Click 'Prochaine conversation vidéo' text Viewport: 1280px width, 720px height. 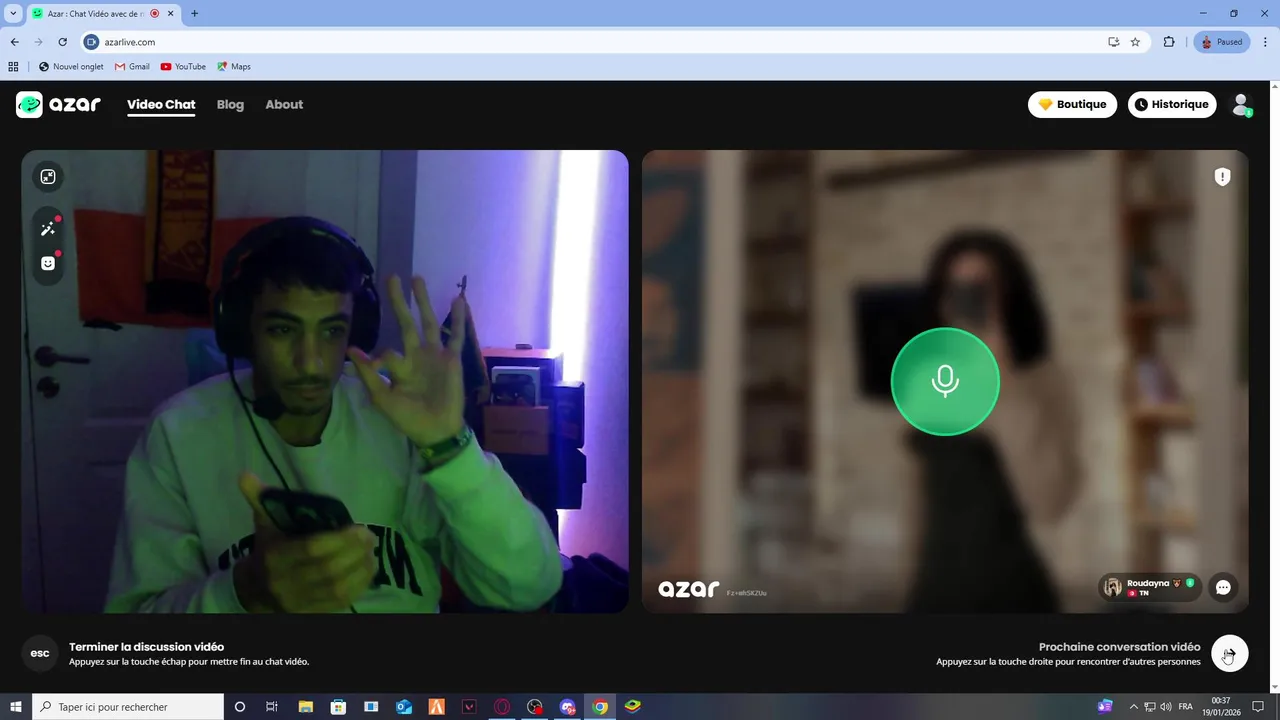click(x=1119, y=647)
